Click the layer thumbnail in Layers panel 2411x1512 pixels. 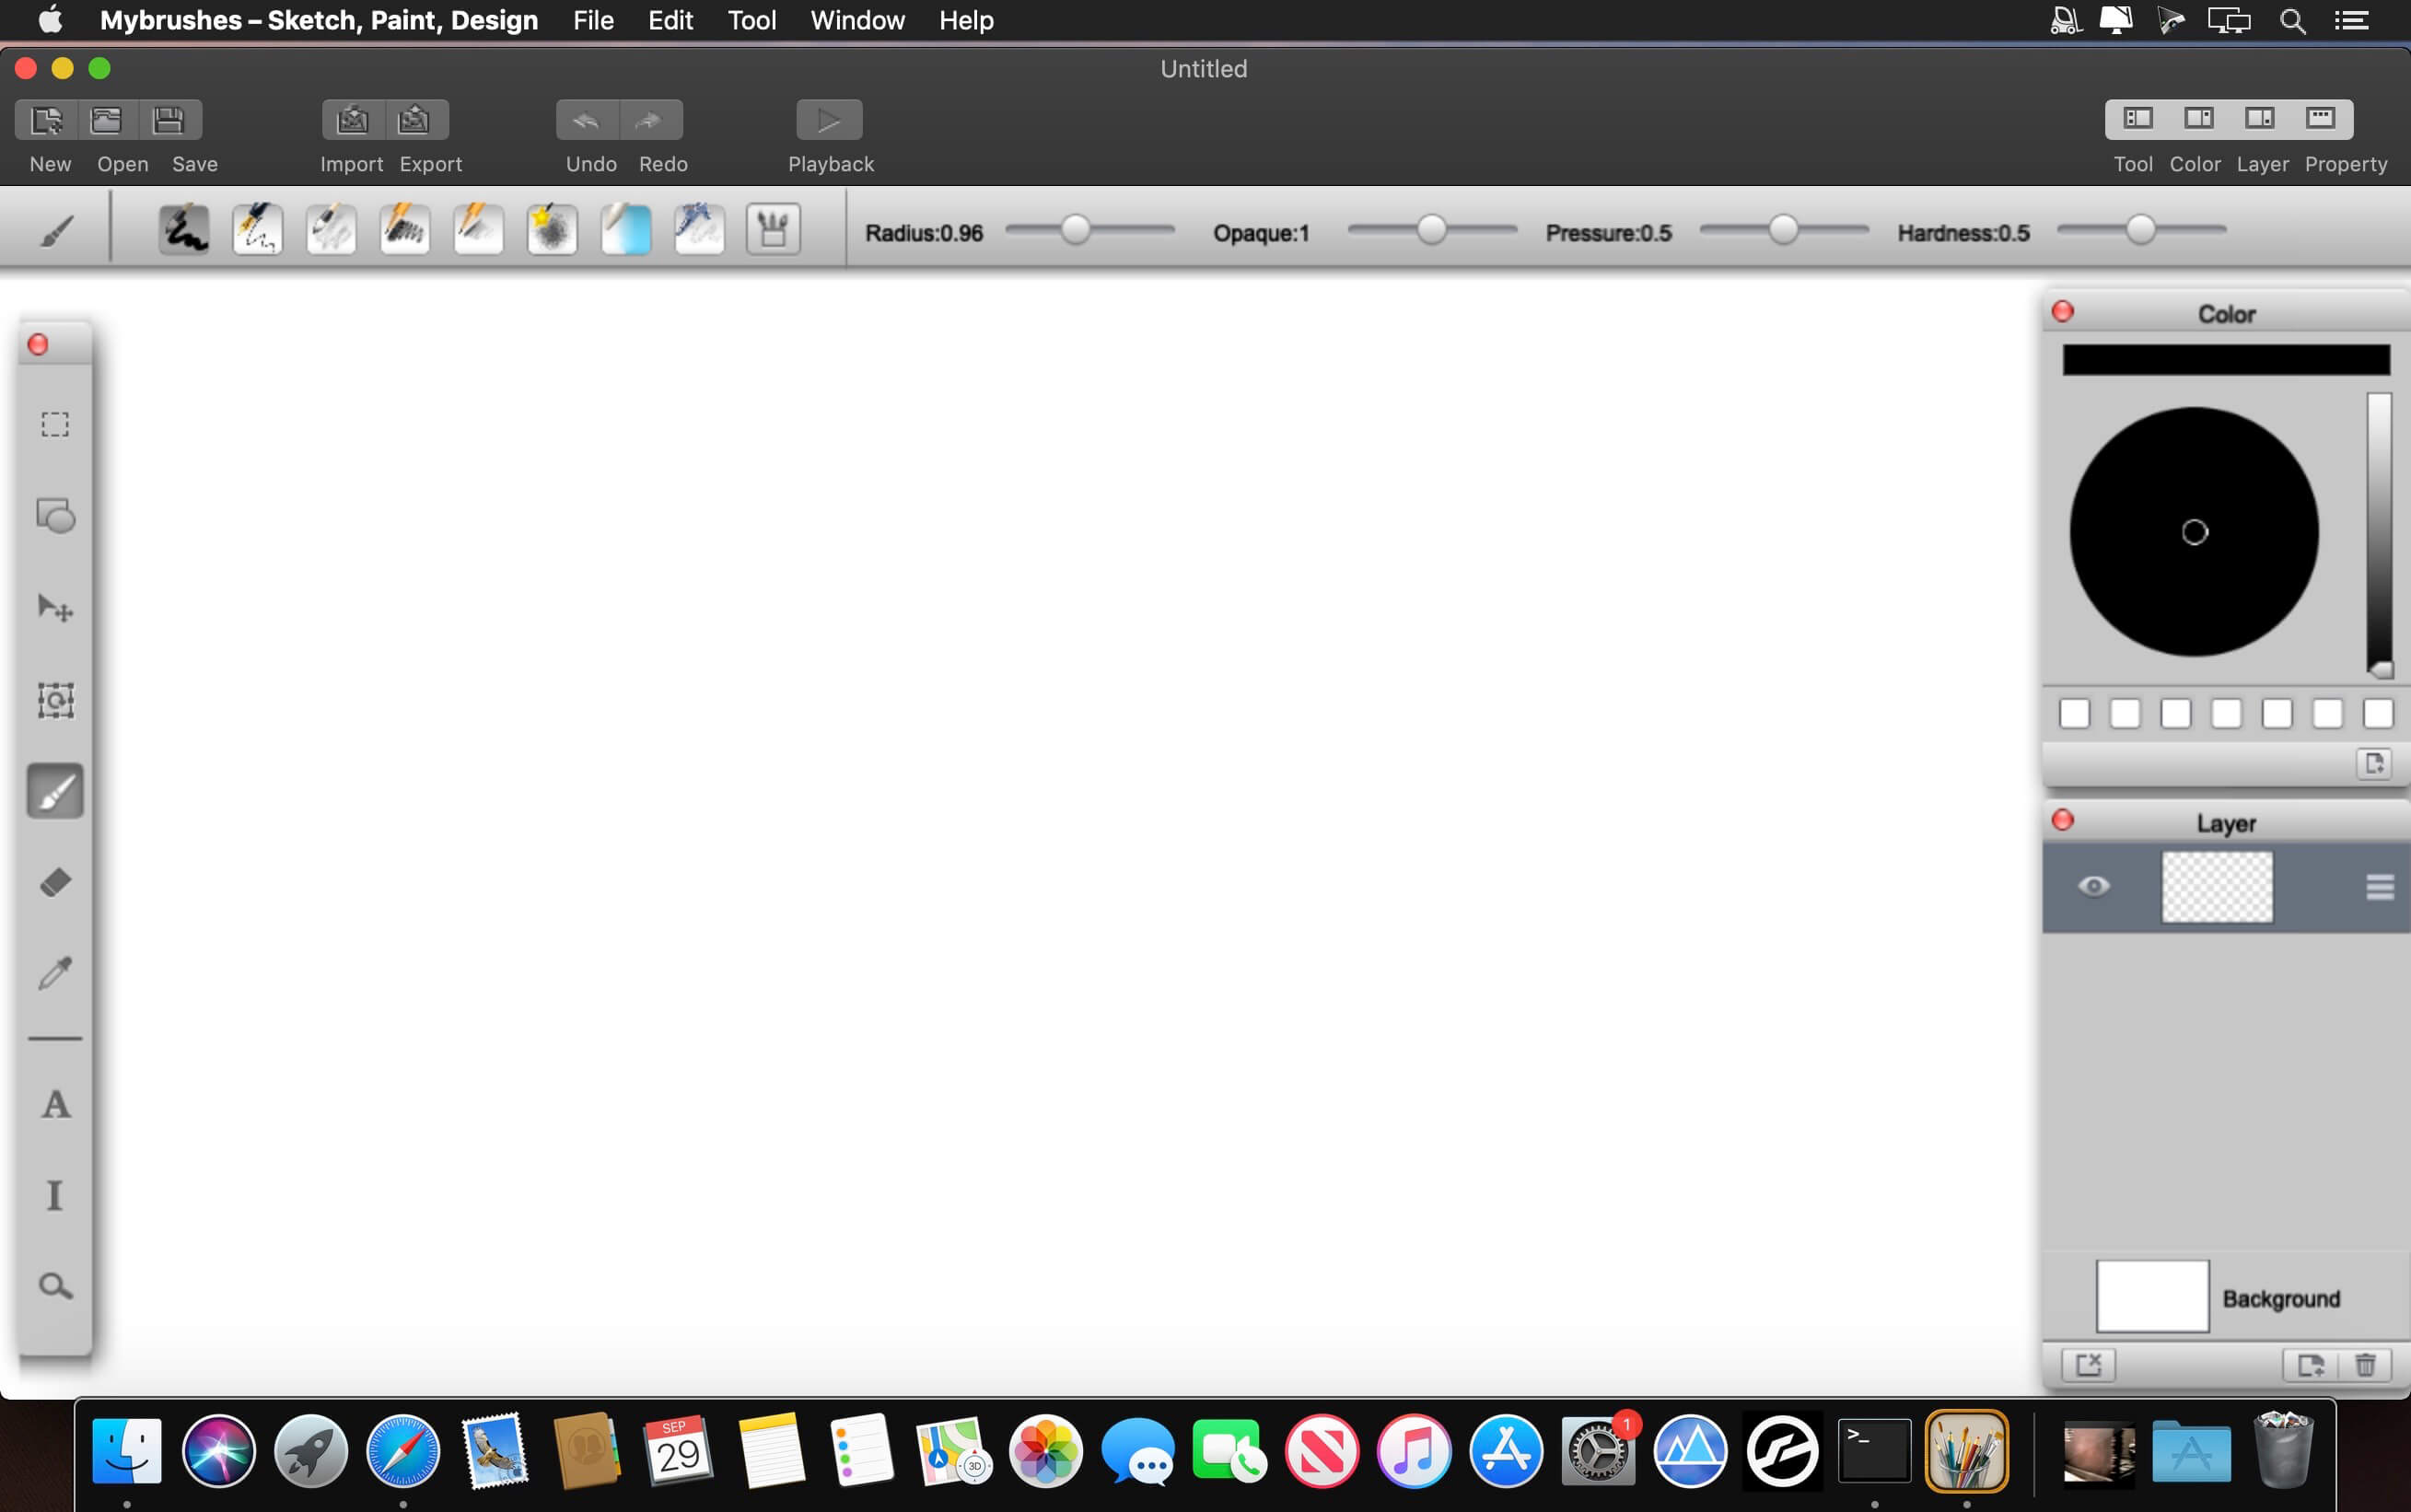point(2216,885)
